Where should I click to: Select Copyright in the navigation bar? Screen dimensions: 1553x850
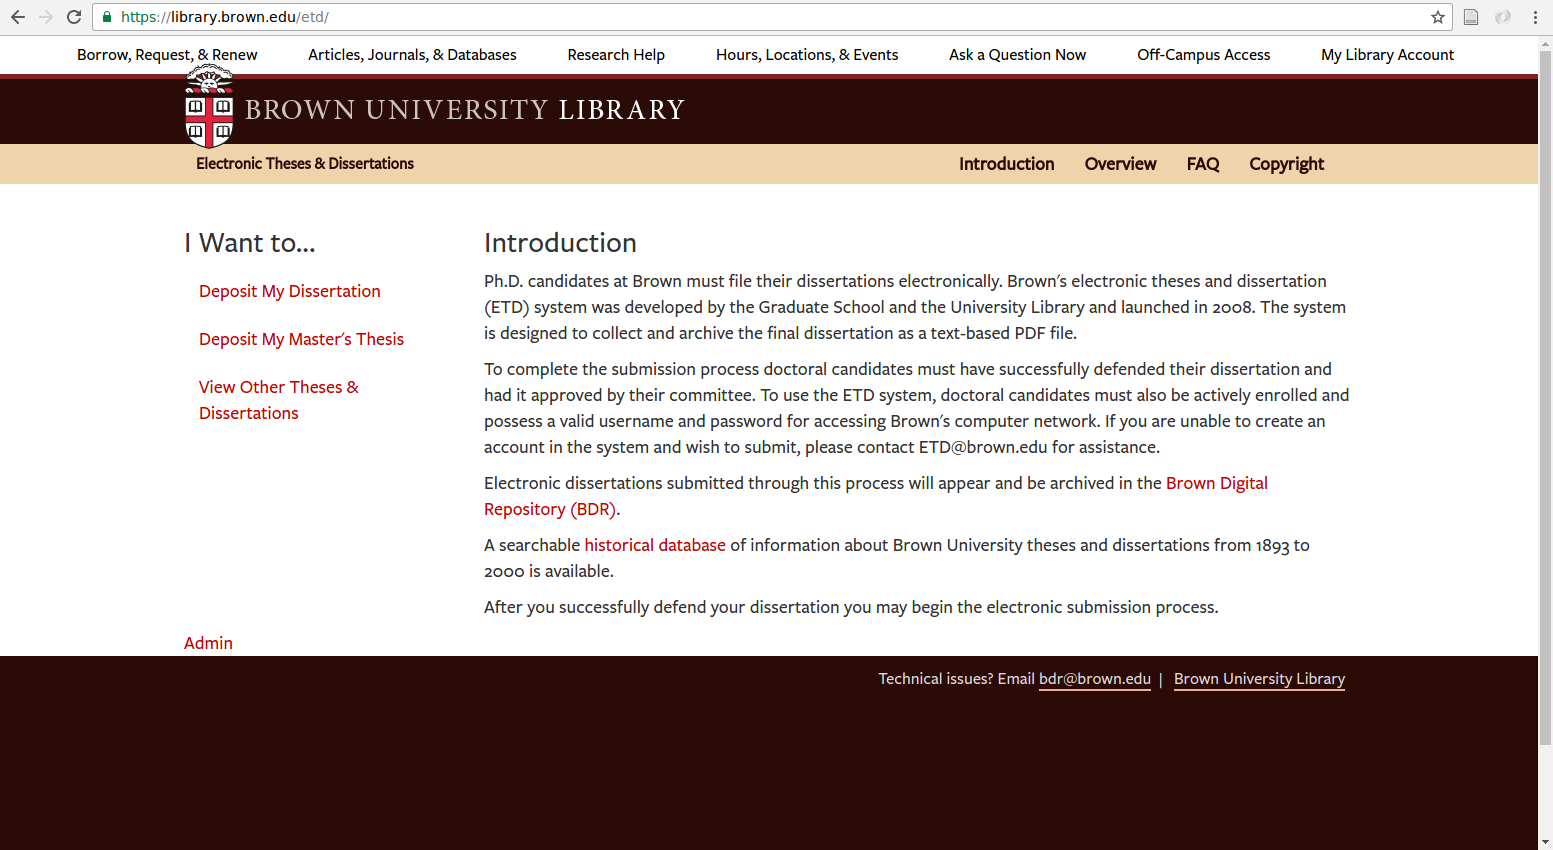(x=1286, y=164)
